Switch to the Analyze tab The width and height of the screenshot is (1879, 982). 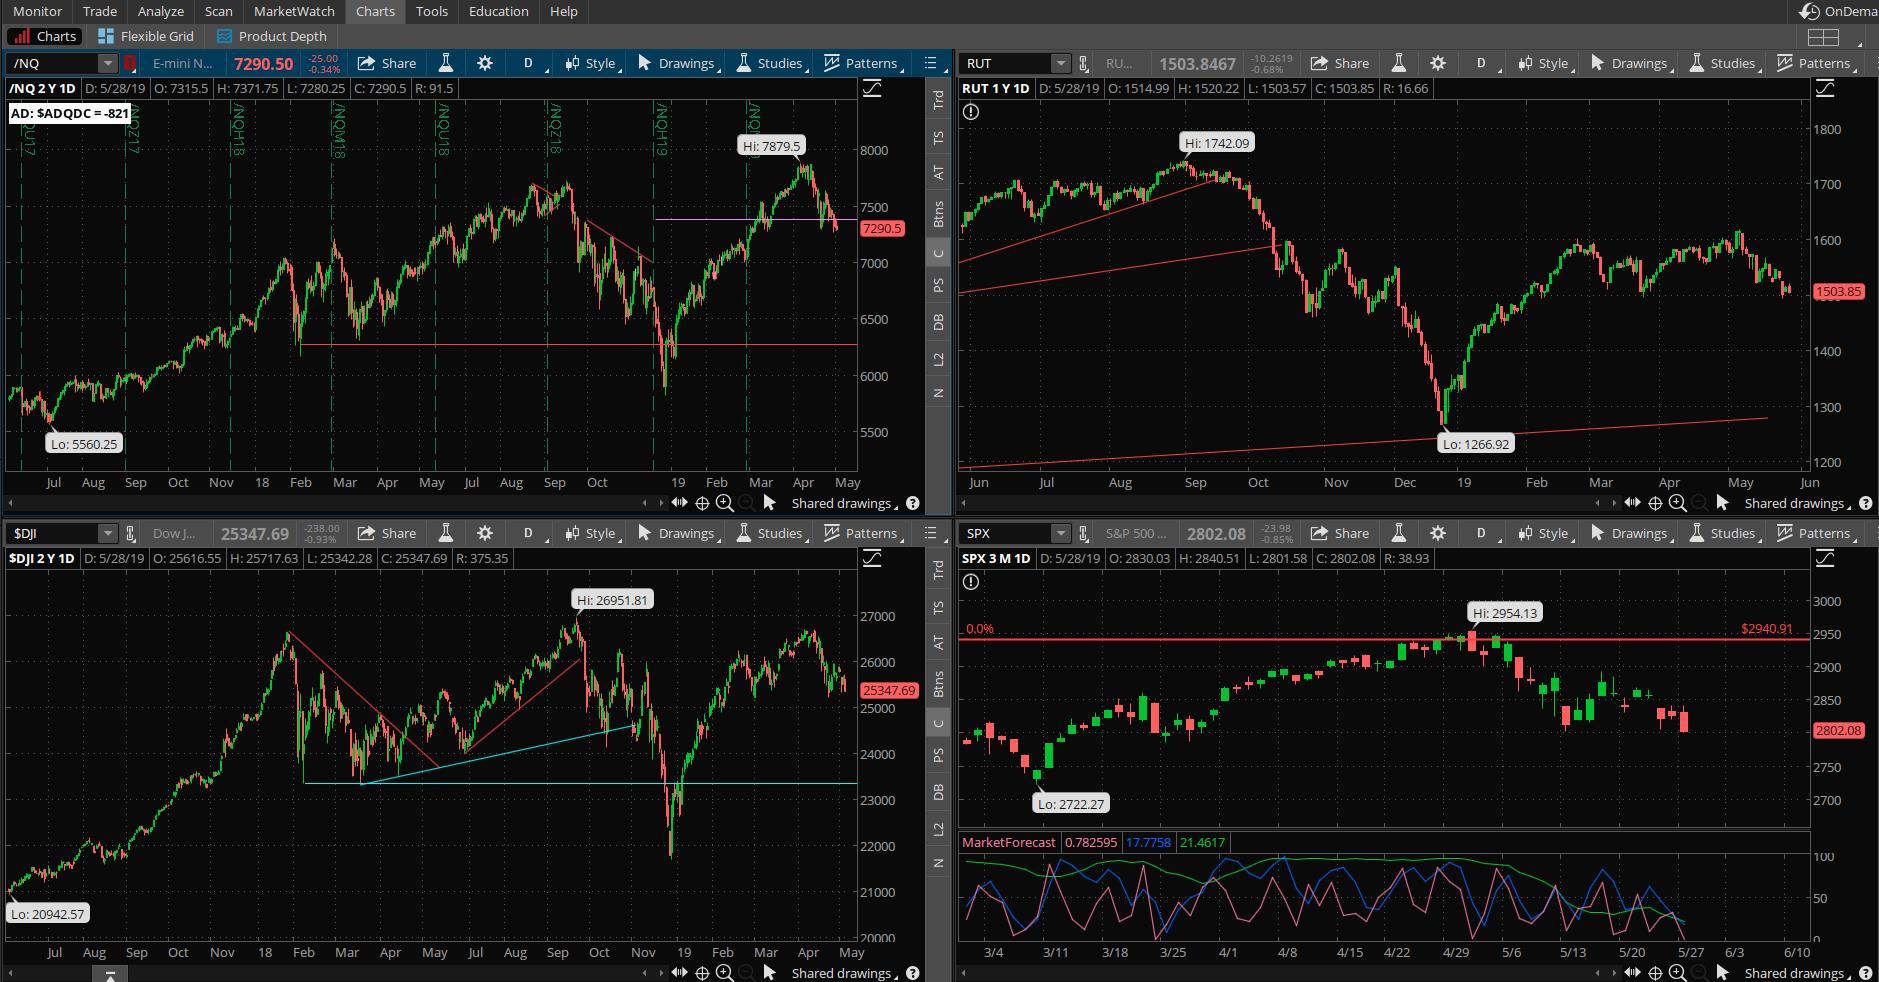click(x=161, y=11)
